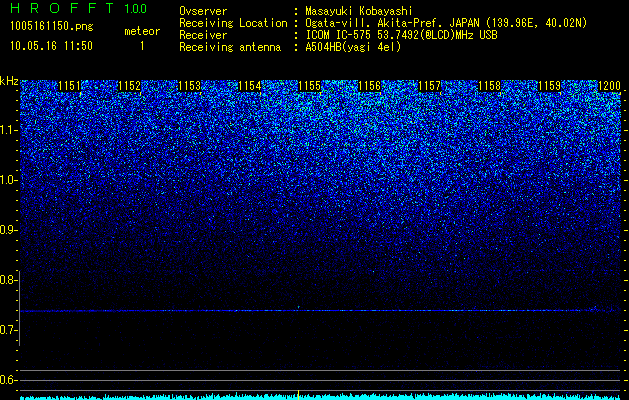Click the 1153 time marker
The width and height of the screenshot is (629, 400).
(189, 86)
